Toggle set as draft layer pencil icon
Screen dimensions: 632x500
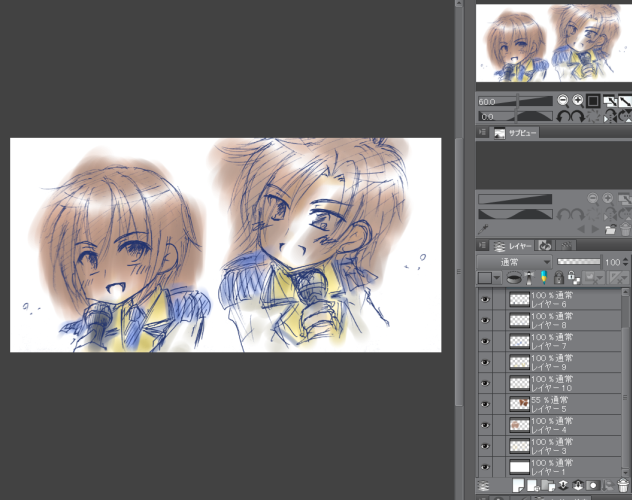pos(544,278)
